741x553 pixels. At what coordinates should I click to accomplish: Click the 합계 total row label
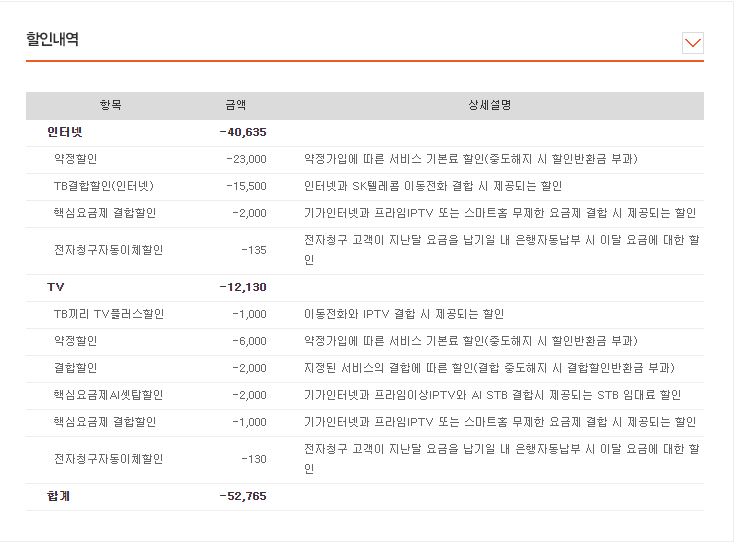[x=59, y=496]
